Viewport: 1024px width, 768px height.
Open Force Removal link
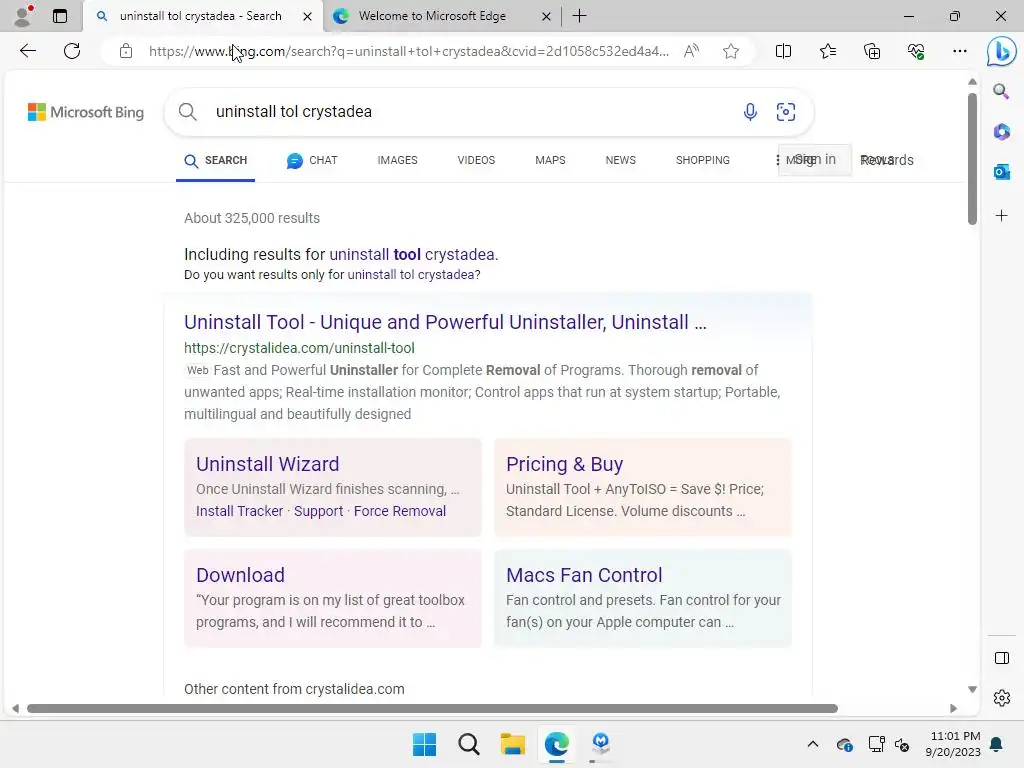pos(400,511)
